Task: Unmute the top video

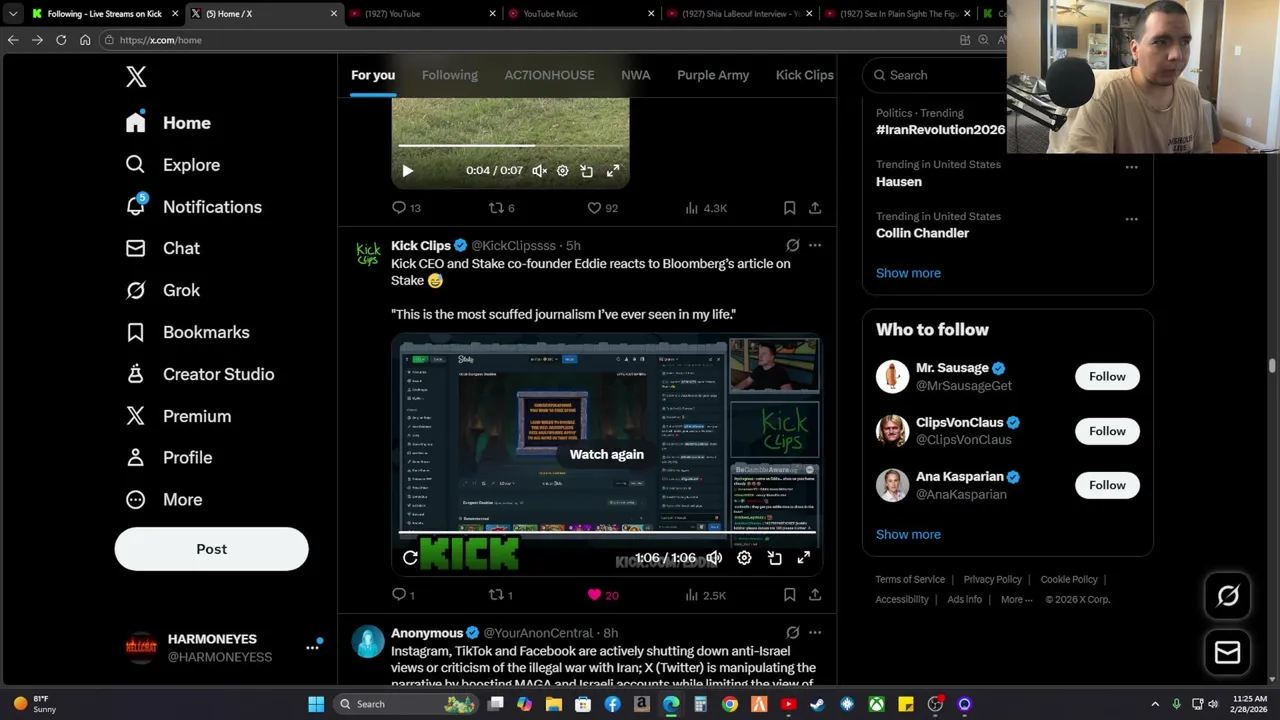Action: pyautogui.click(x=539, y=171)
